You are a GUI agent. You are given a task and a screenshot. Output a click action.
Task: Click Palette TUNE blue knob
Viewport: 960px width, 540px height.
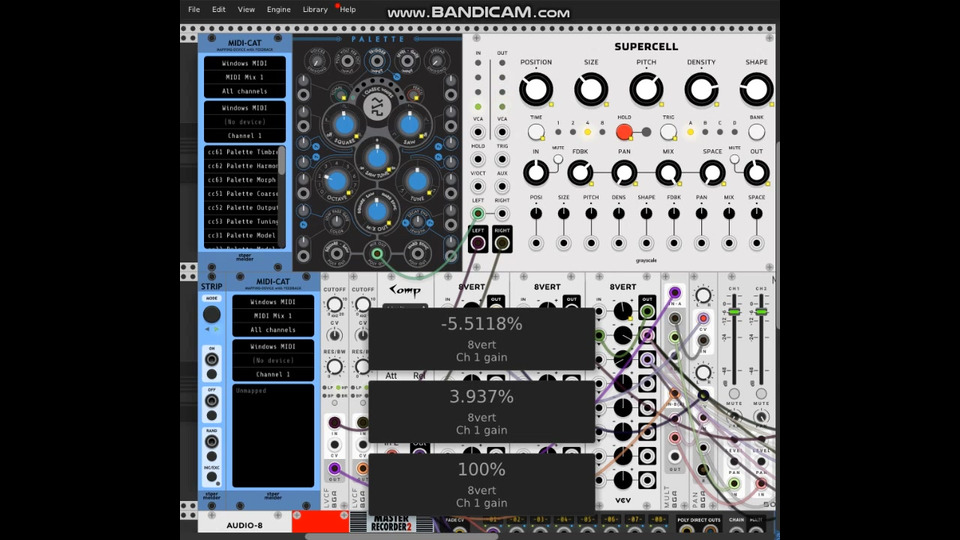[418, 181]
